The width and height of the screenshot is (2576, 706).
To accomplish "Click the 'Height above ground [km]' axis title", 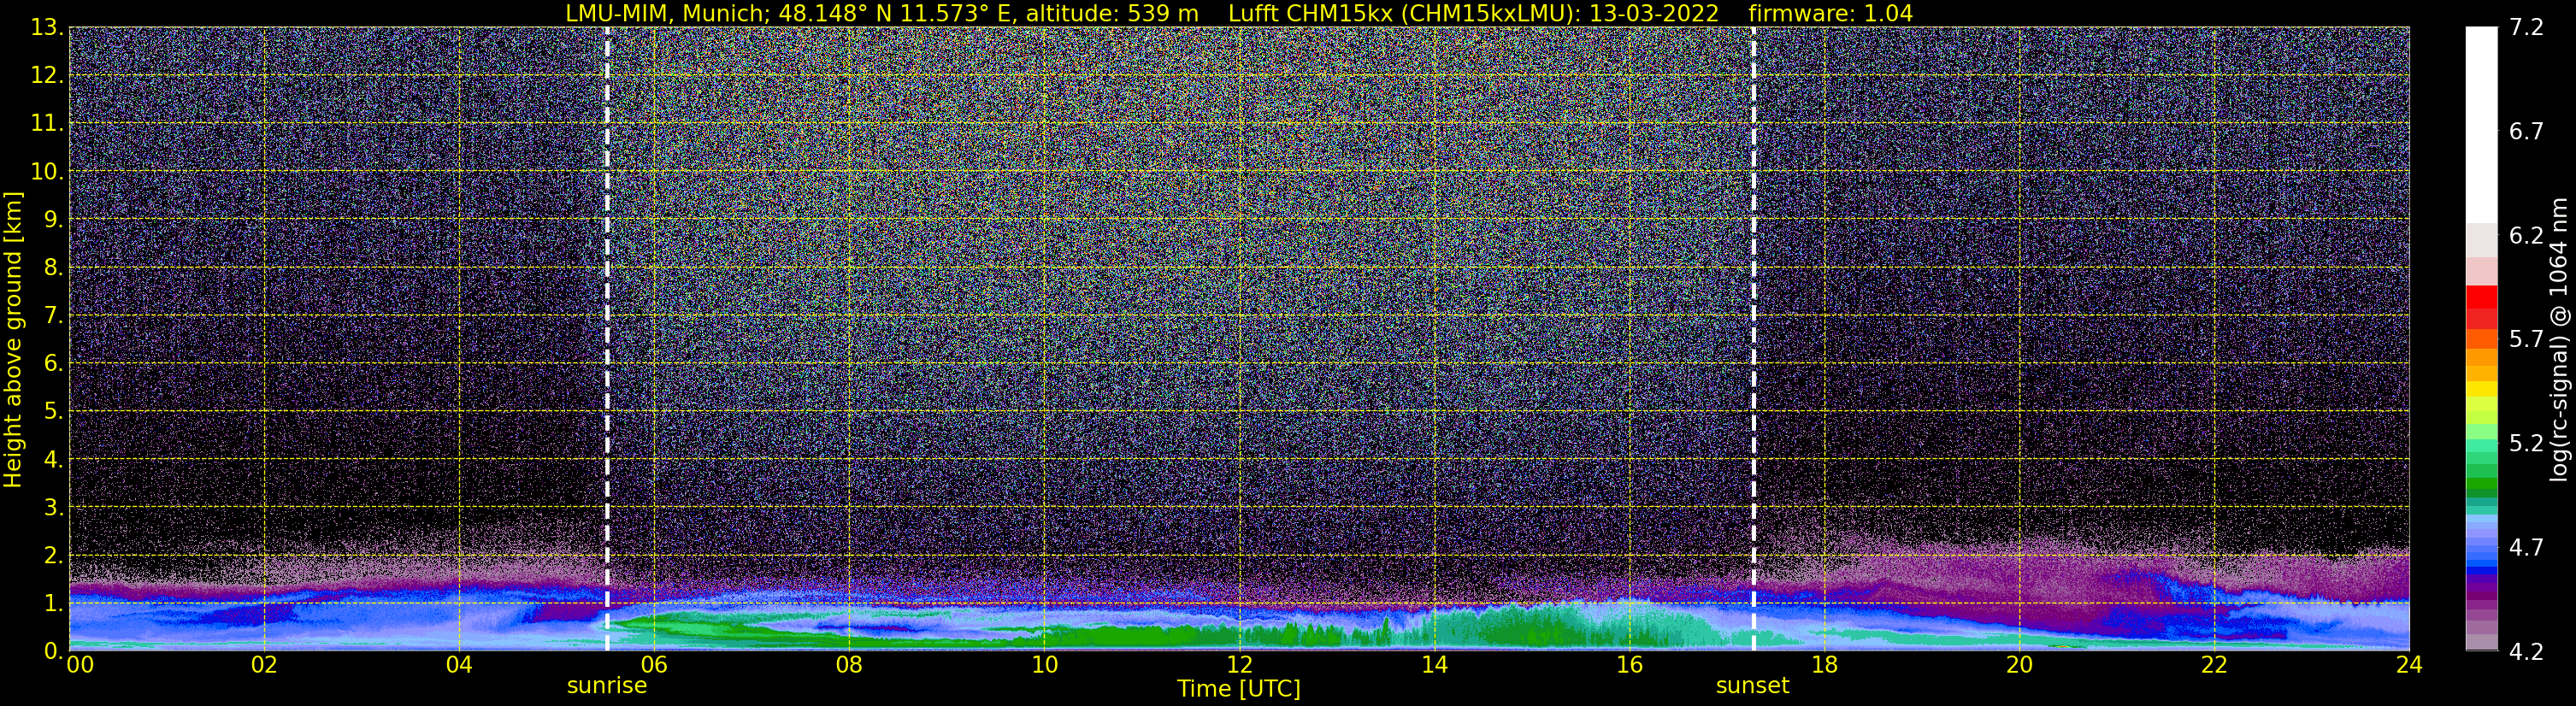I will point(13,339).
